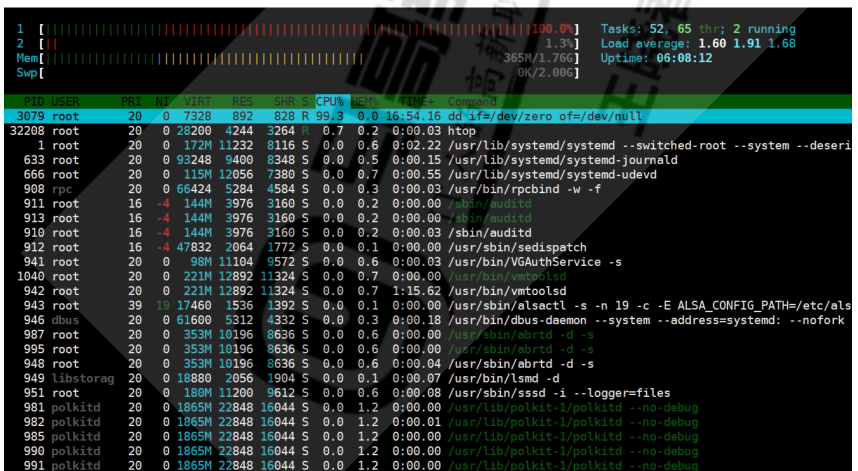Image resolution: width=858 pixels, height=471 pixels.
Task: Select abrtd thread with PID 987
Action: click(x=428, y=335)
